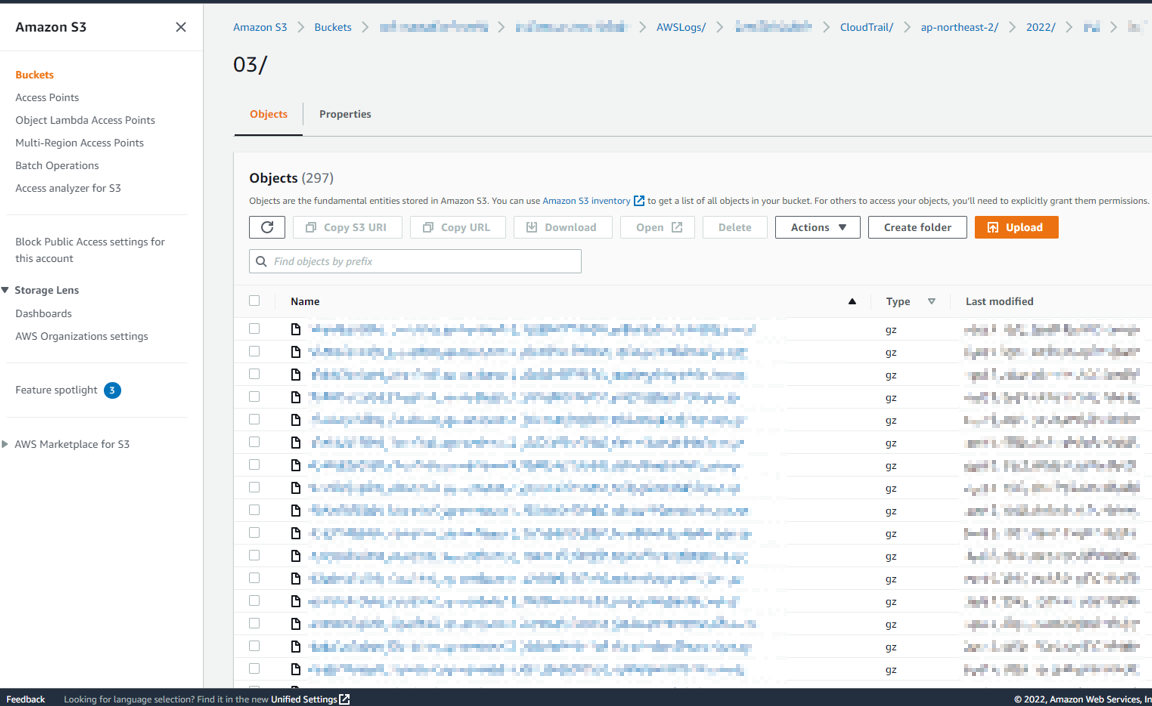The width and height of the screenshot is (1152, 706).
Task: Open Batch Operations page
Action: [57, 166]
